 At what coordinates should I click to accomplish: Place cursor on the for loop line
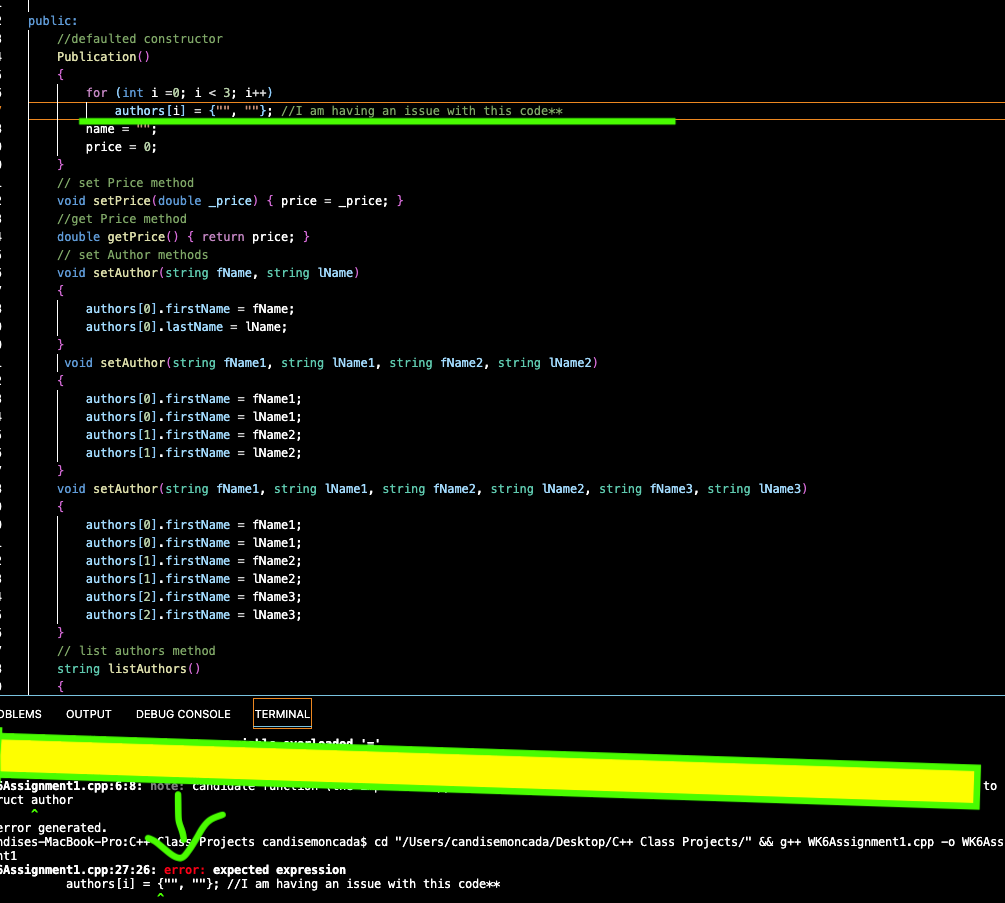click(179, 92)
